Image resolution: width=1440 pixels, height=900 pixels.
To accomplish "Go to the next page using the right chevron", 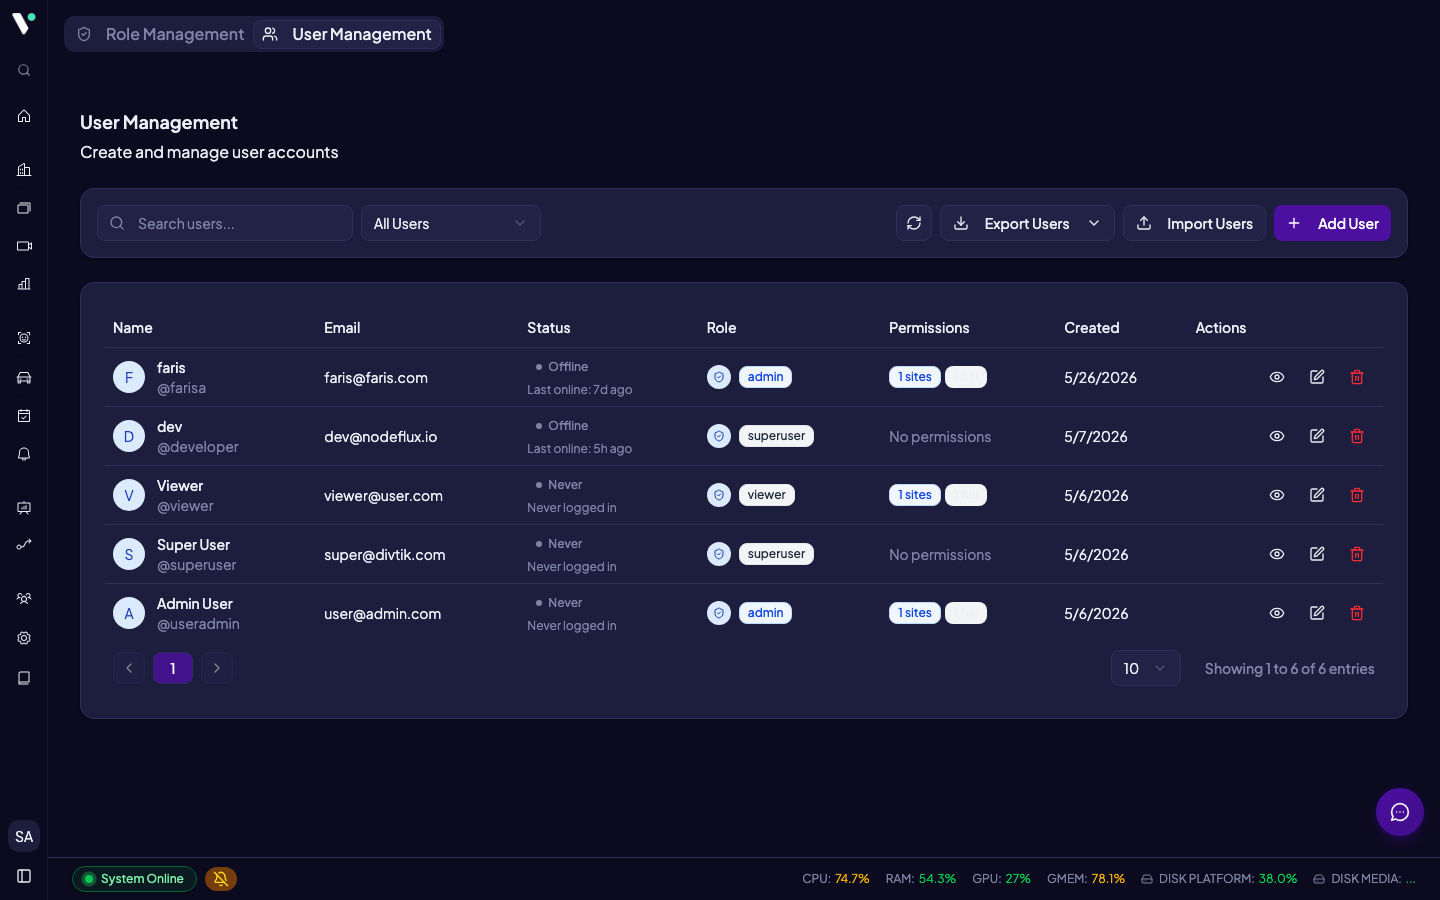I will pyautogui.click(x=217, y=668).
